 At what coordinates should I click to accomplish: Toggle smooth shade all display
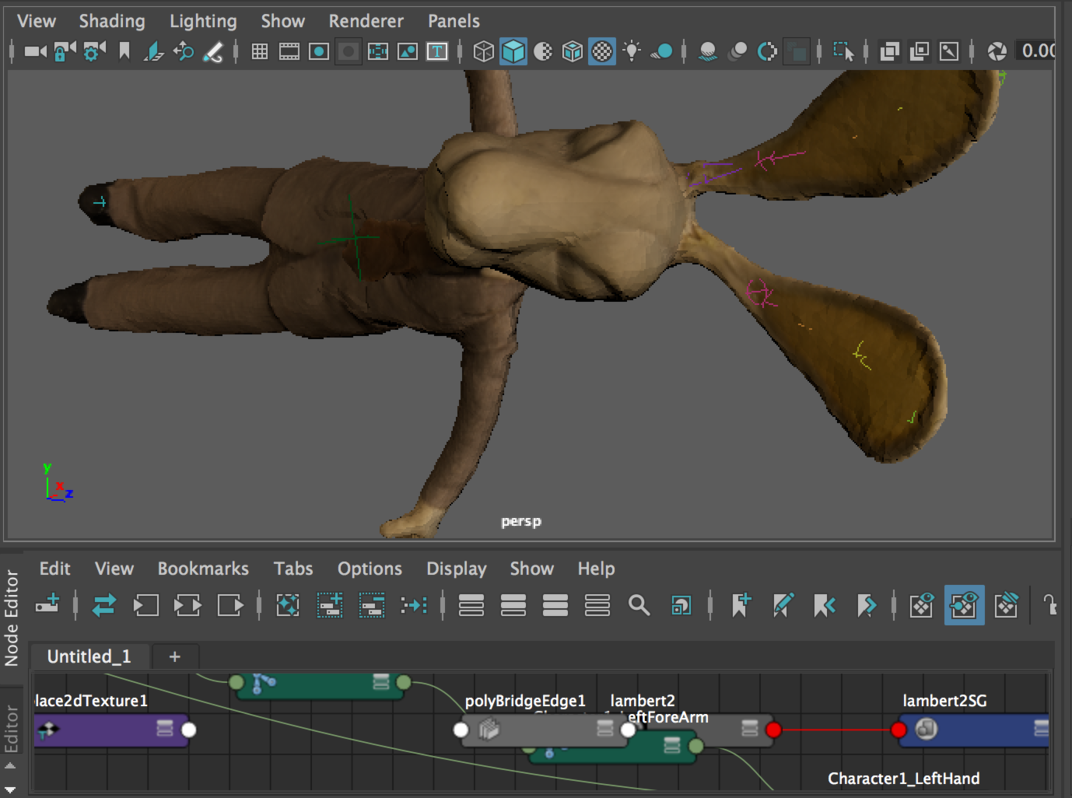coord(513,51)
